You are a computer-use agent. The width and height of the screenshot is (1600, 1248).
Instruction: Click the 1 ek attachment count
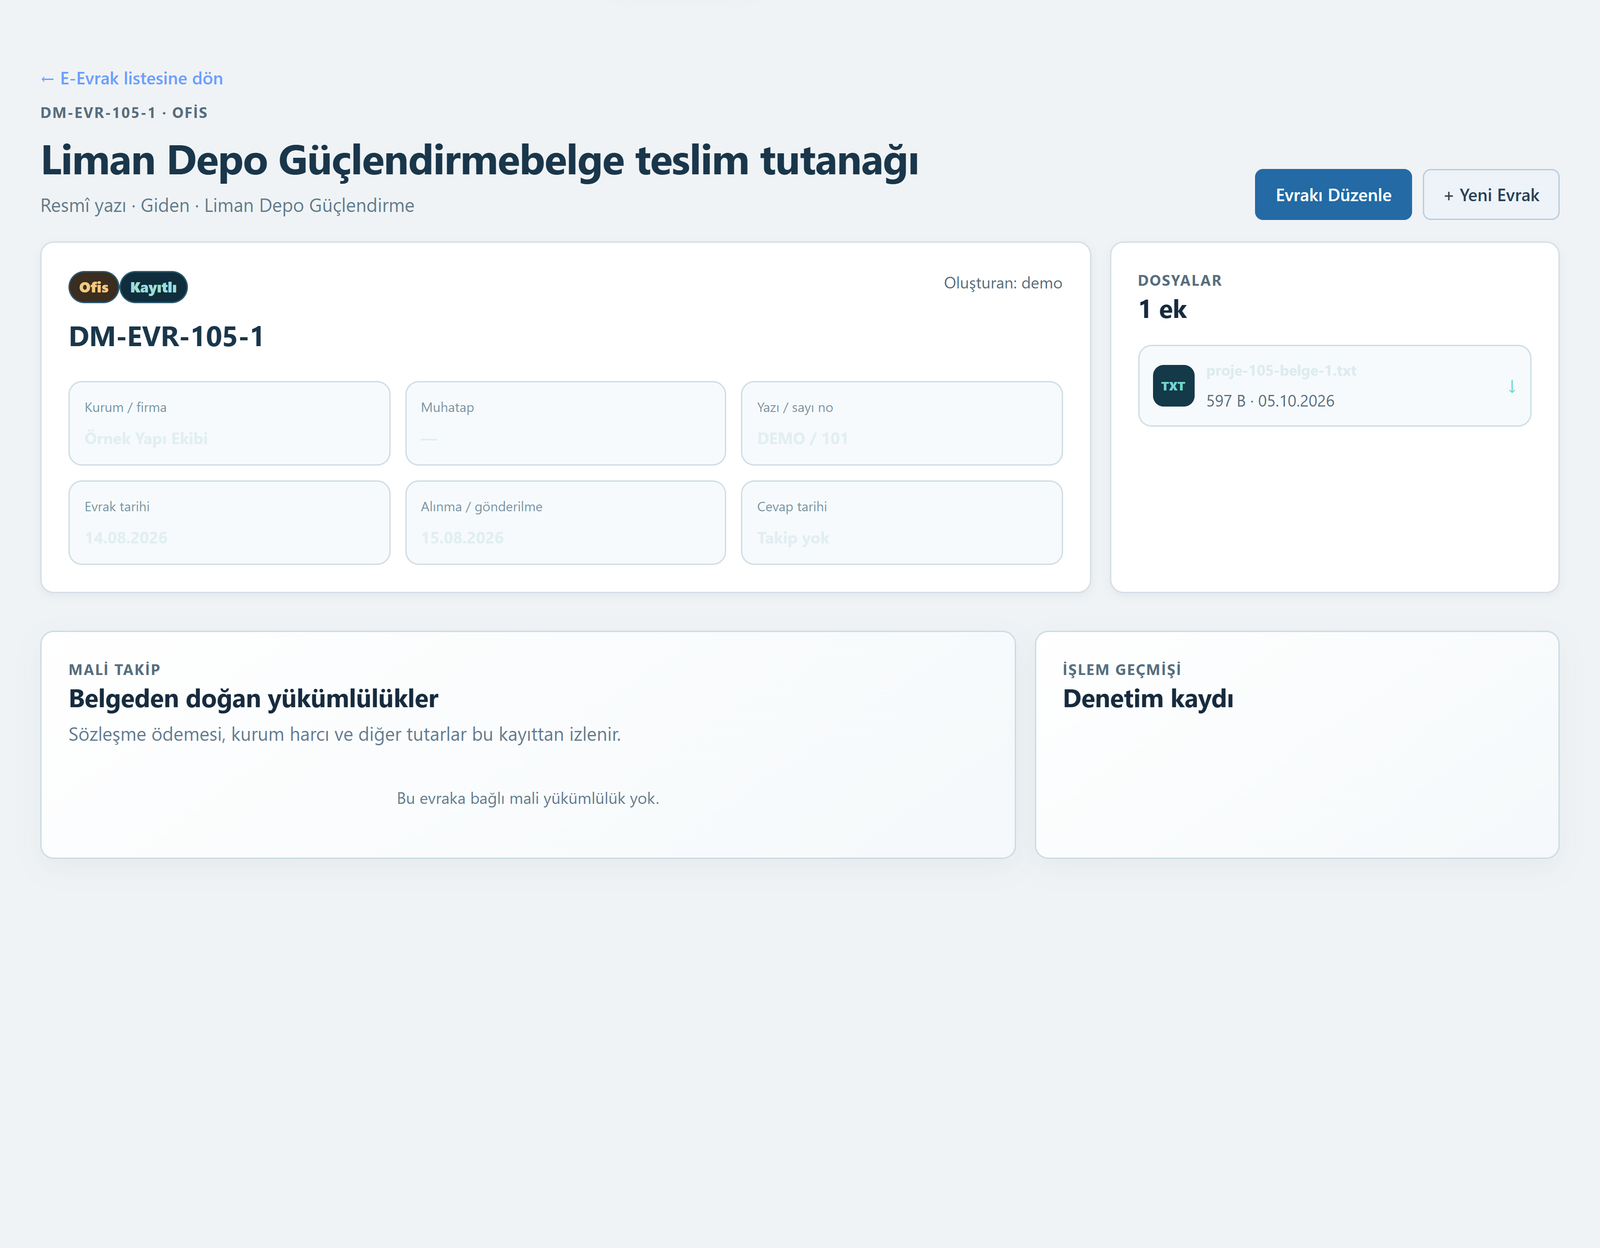(x=1162, y=310)
